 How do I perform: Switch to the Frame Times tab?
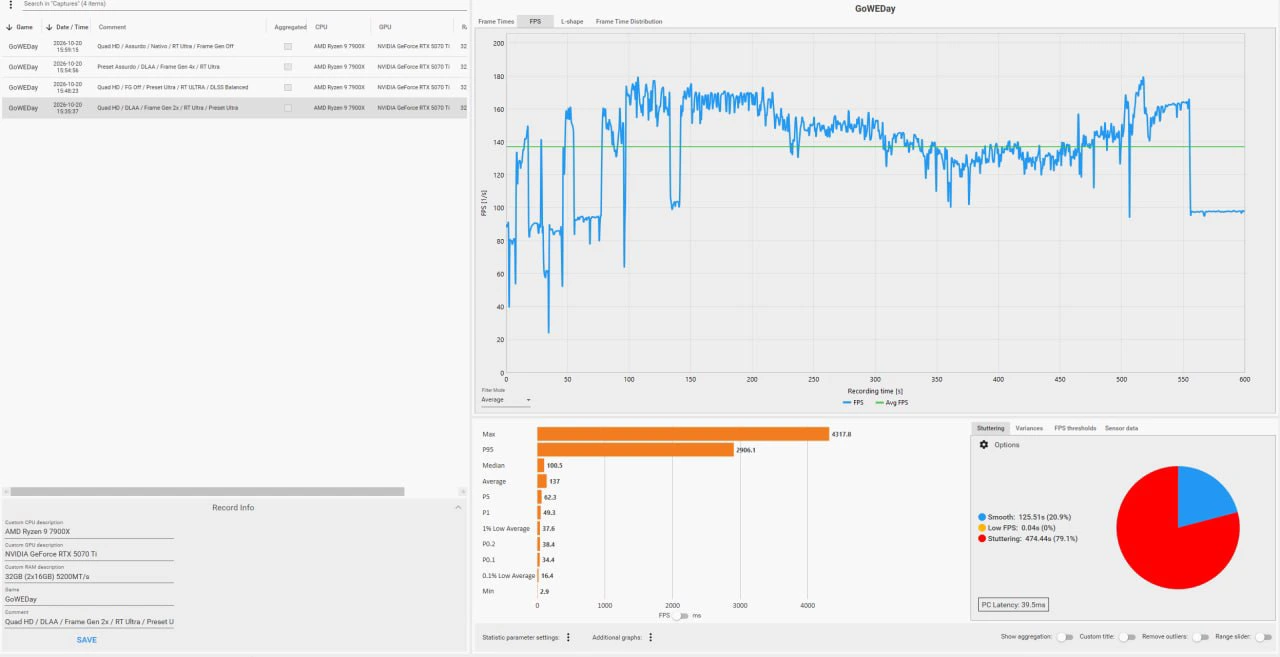click(x=496, y=21)
